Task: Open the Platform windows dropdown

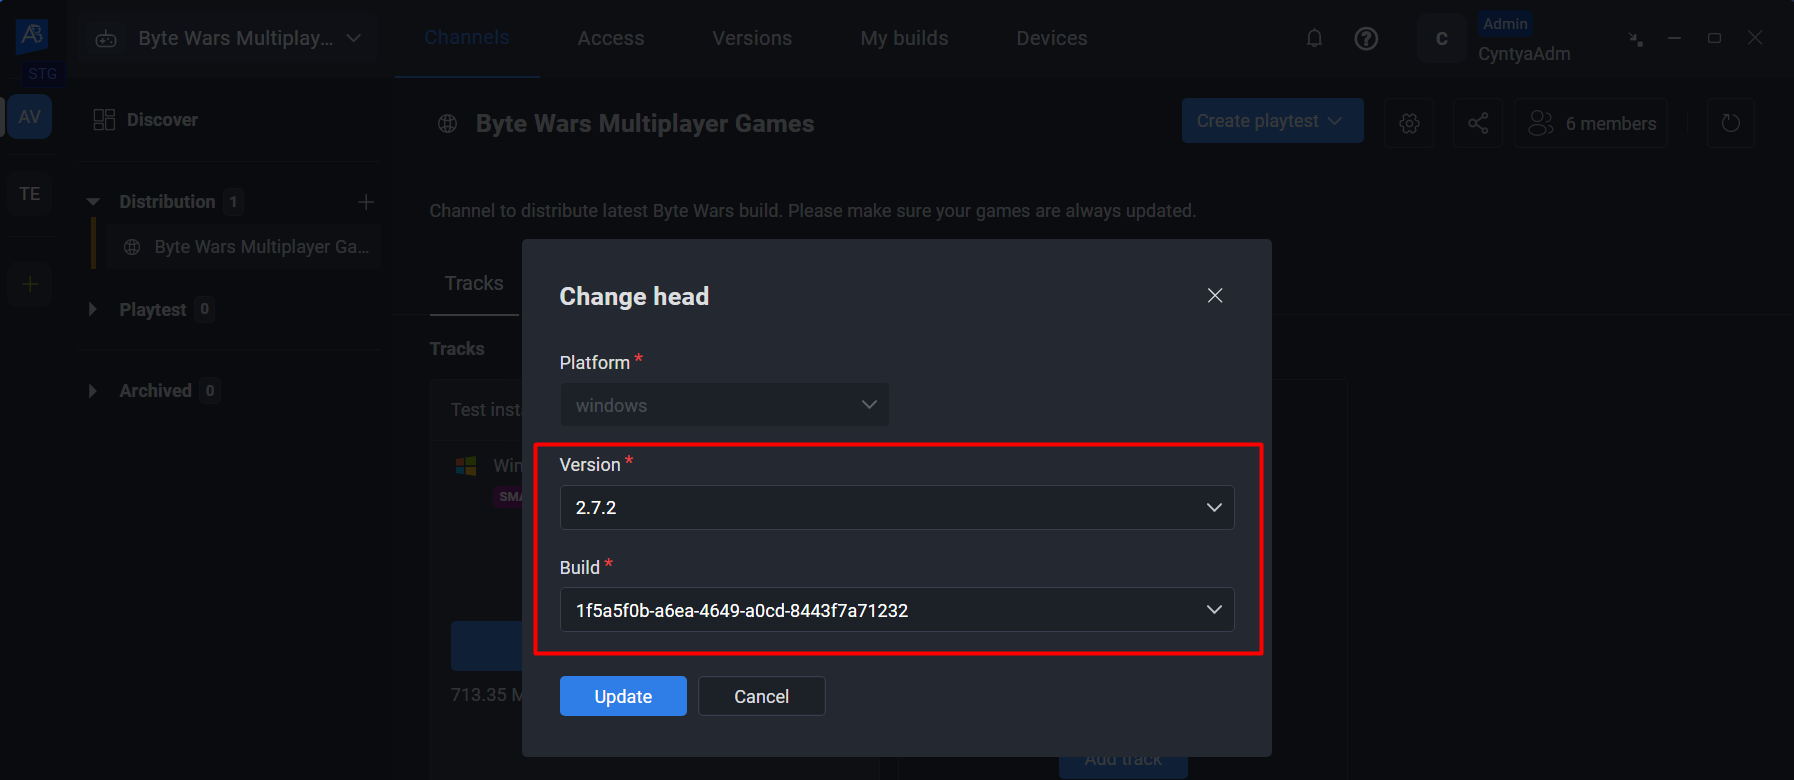Action: [x=724, y=405]
